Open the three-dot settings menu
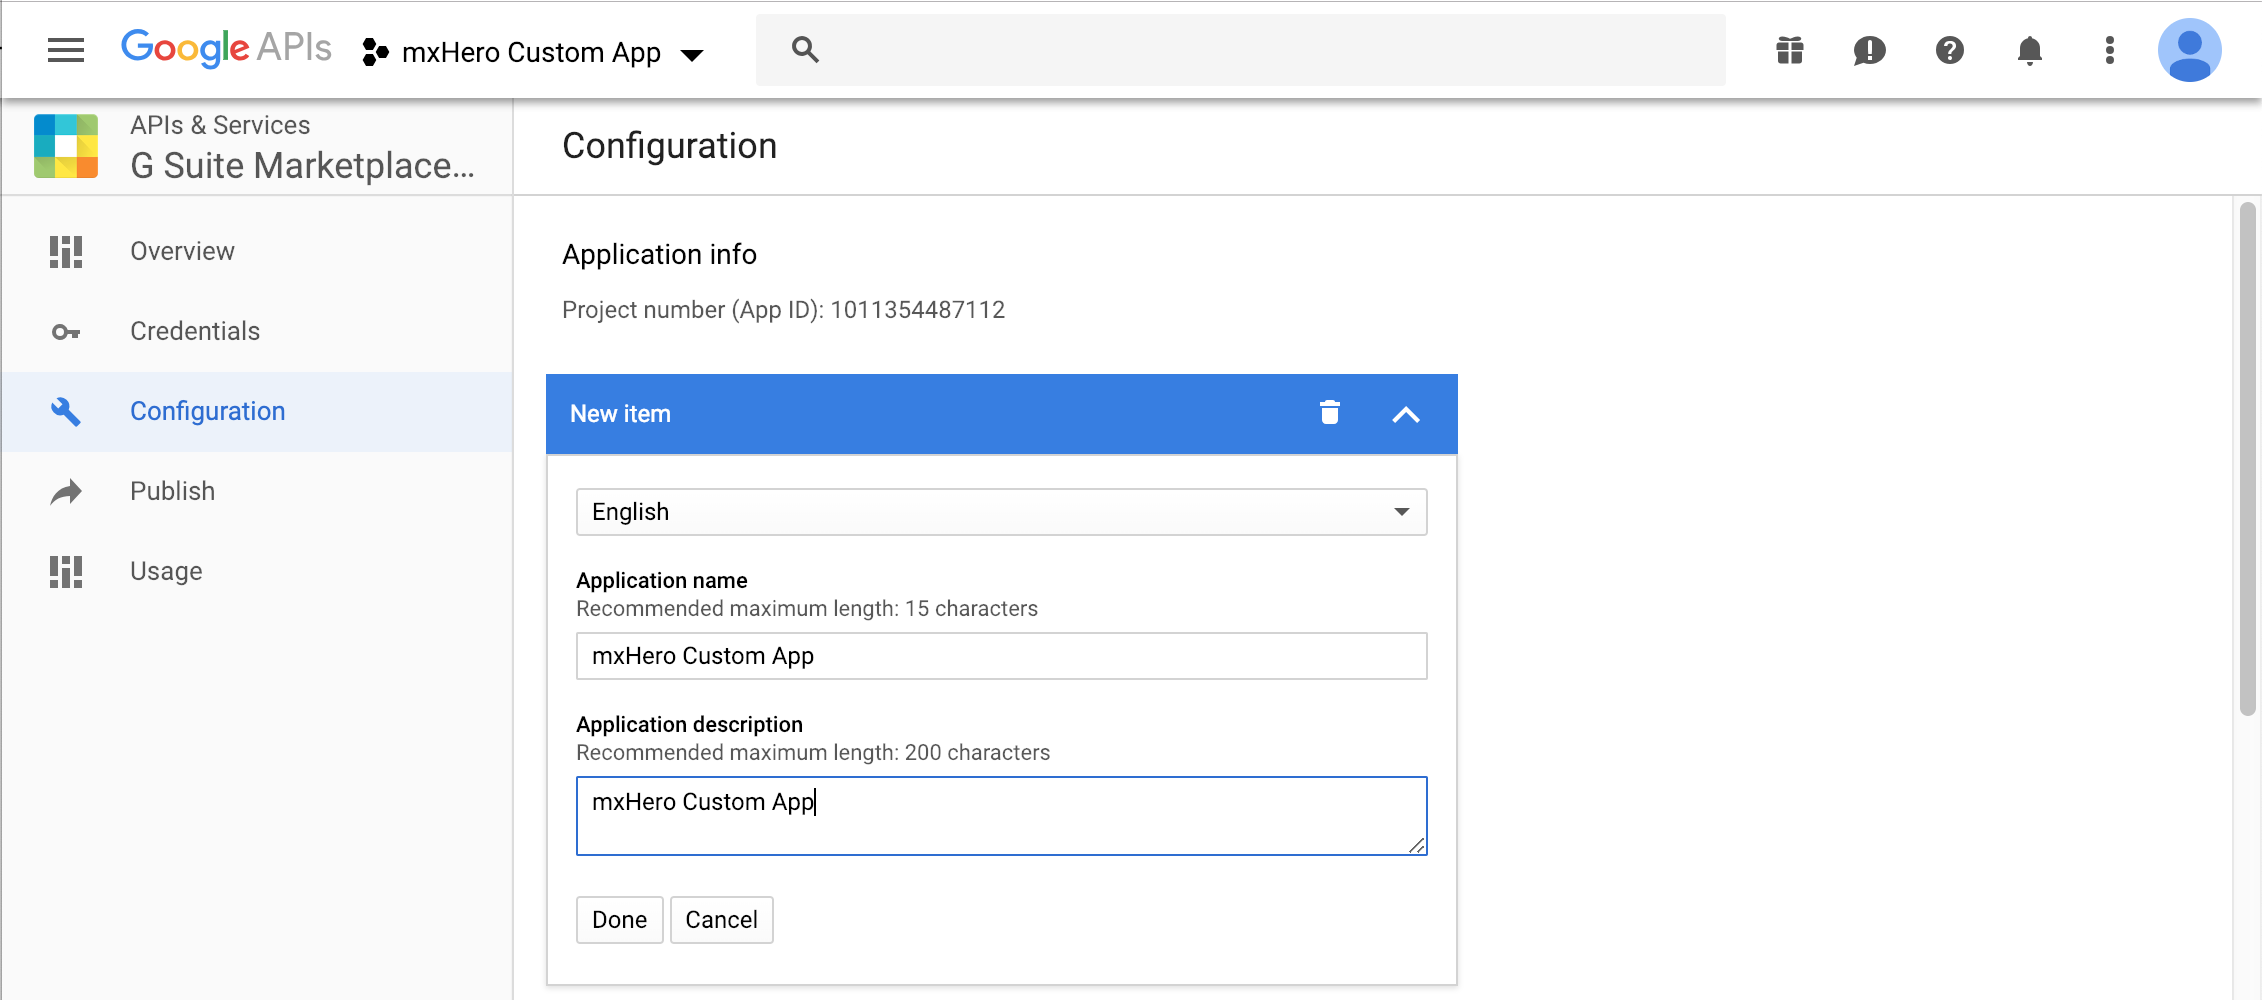The image size is (2262, 1000). (x=2110, y=50)
